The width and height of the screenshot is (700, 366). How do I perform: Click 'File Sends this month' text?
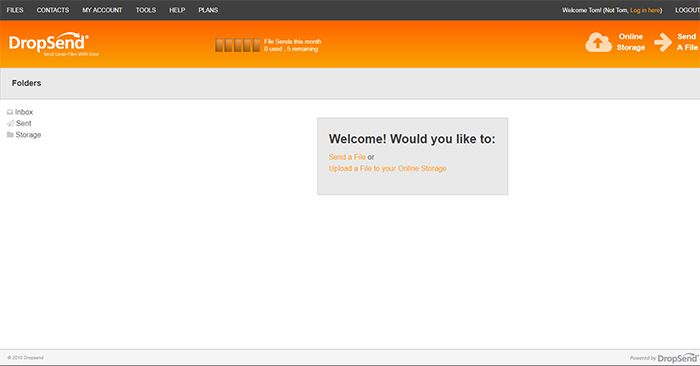coord(292,42)
